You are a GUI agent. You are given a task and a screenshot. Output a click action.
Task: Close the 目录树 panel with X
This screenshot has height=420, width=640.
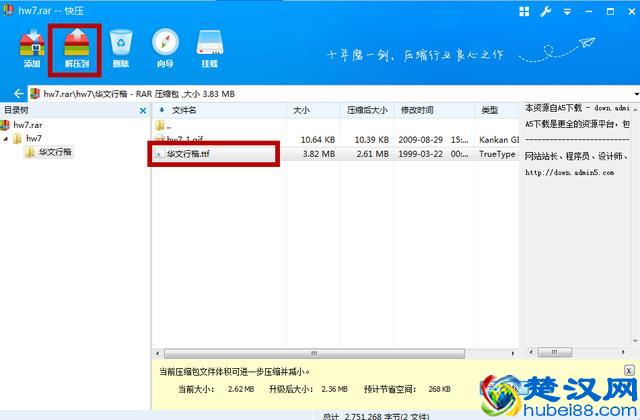point(143,111)
